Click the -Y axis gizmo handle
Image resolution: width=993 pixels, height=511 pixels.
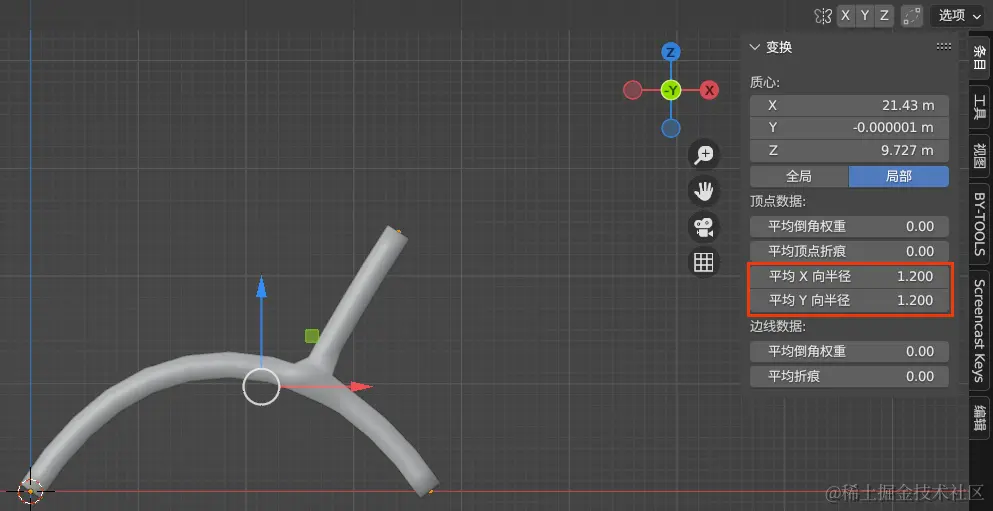(x=671, y=91)
